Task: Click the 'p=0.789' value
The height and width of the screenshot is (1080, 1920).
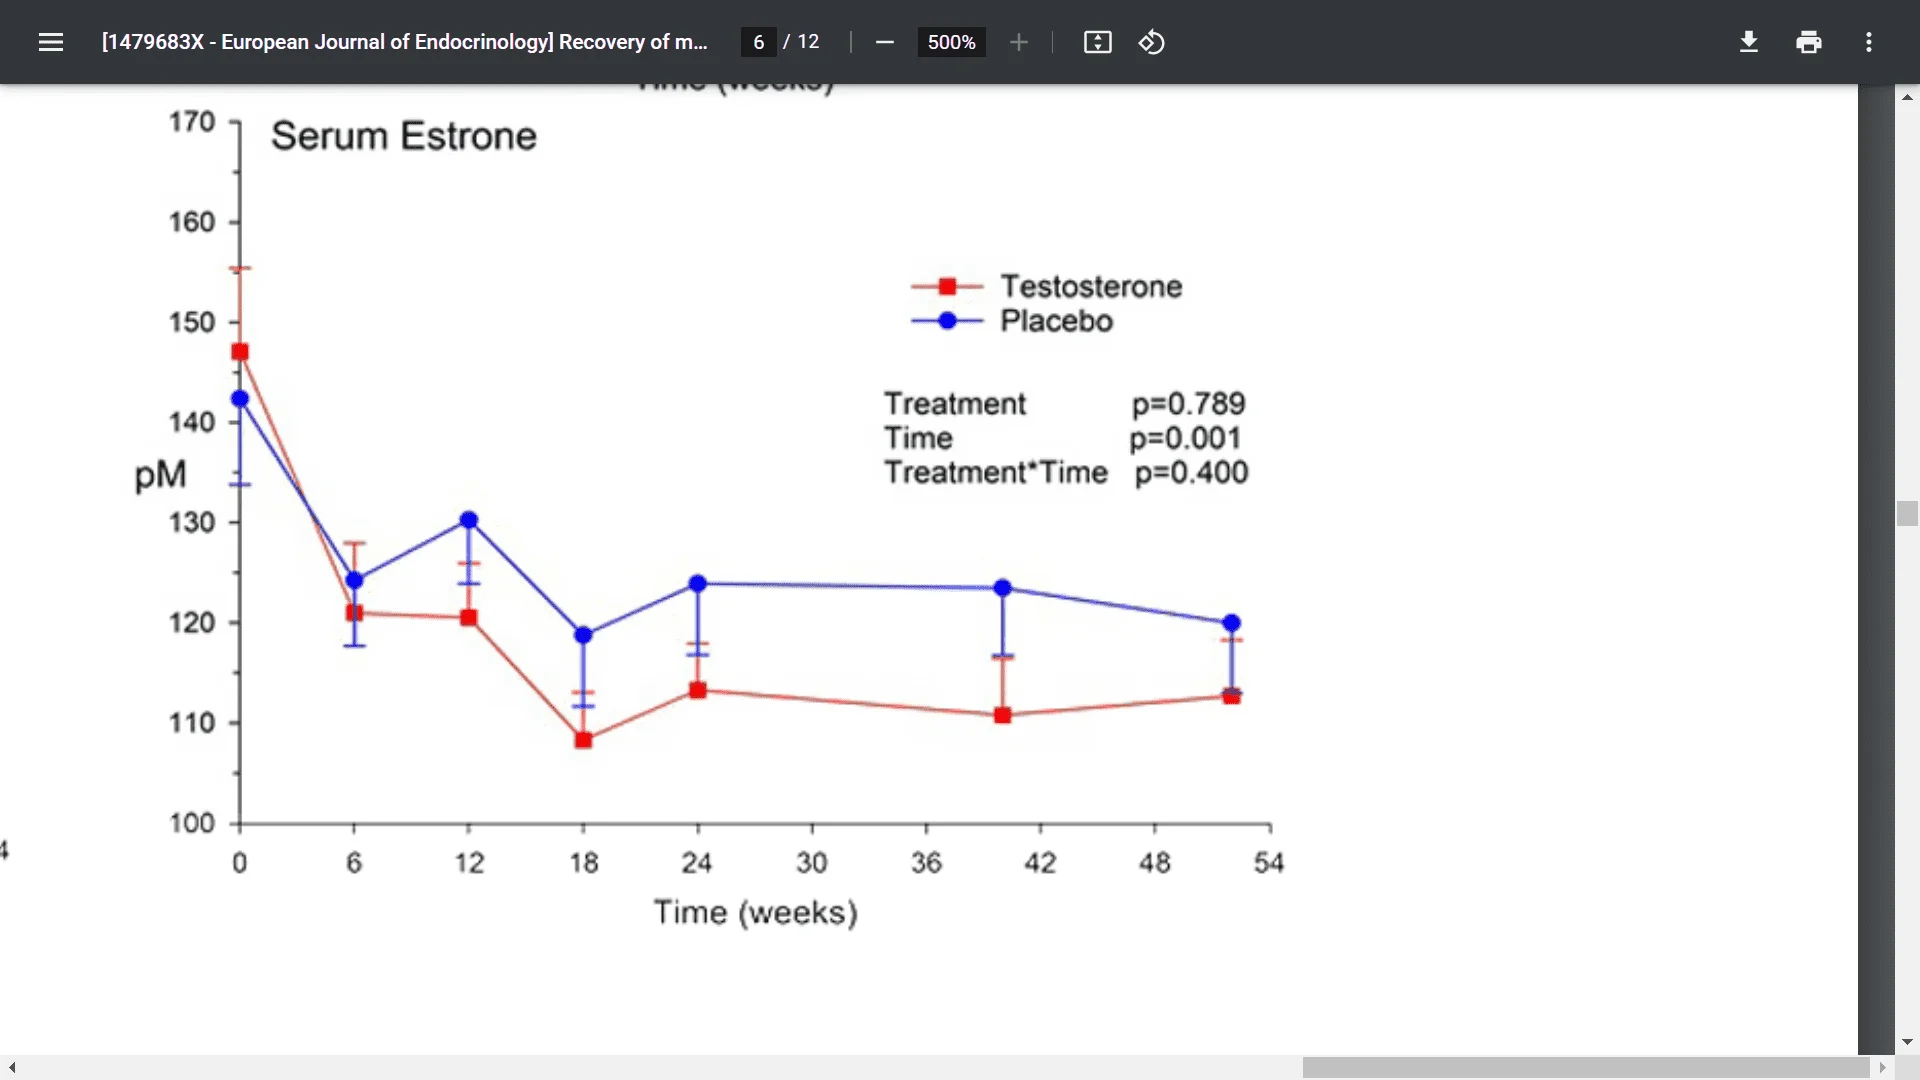Action: tap(1188, 404)
